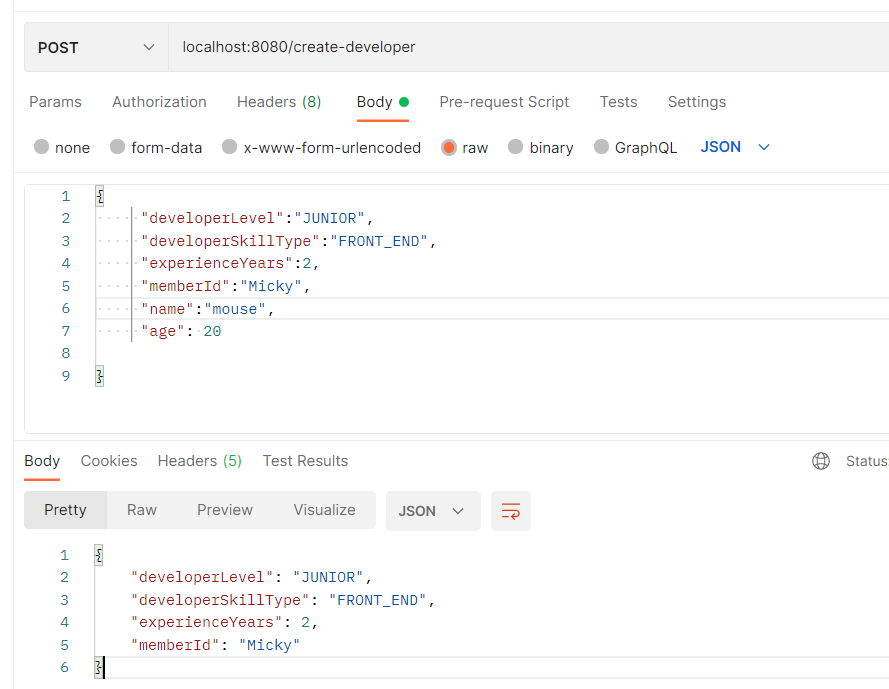This screenshot has height=689, width=889.
Task: Click the "experienceYears":2 request line
Action: point(230,264)
